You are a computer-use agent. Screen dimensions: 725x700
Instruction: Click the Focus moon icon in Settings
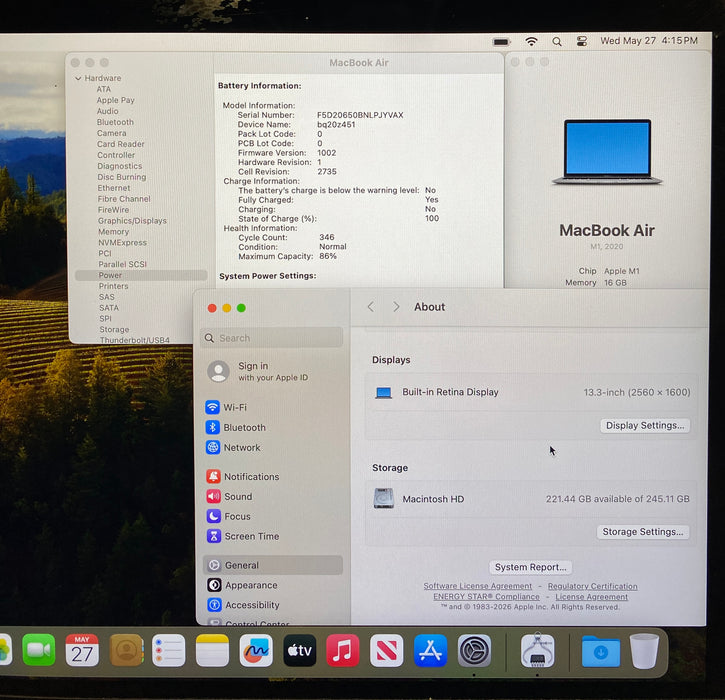point(214,516)
